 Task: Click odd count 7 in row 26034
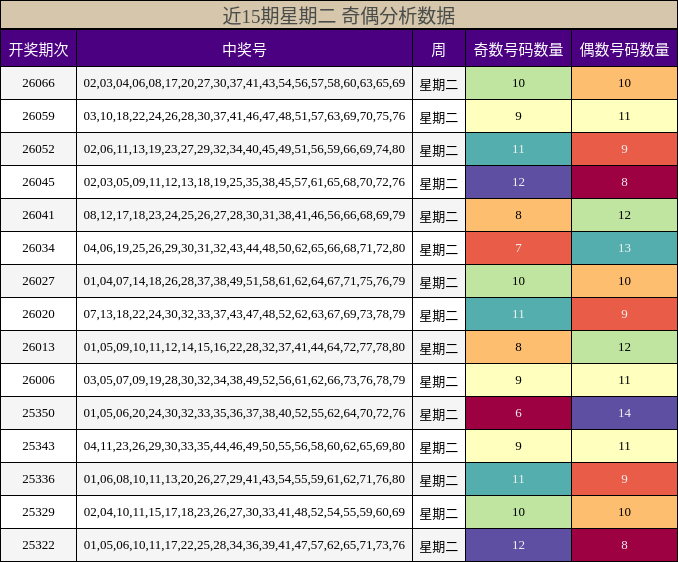pos(518,248)
